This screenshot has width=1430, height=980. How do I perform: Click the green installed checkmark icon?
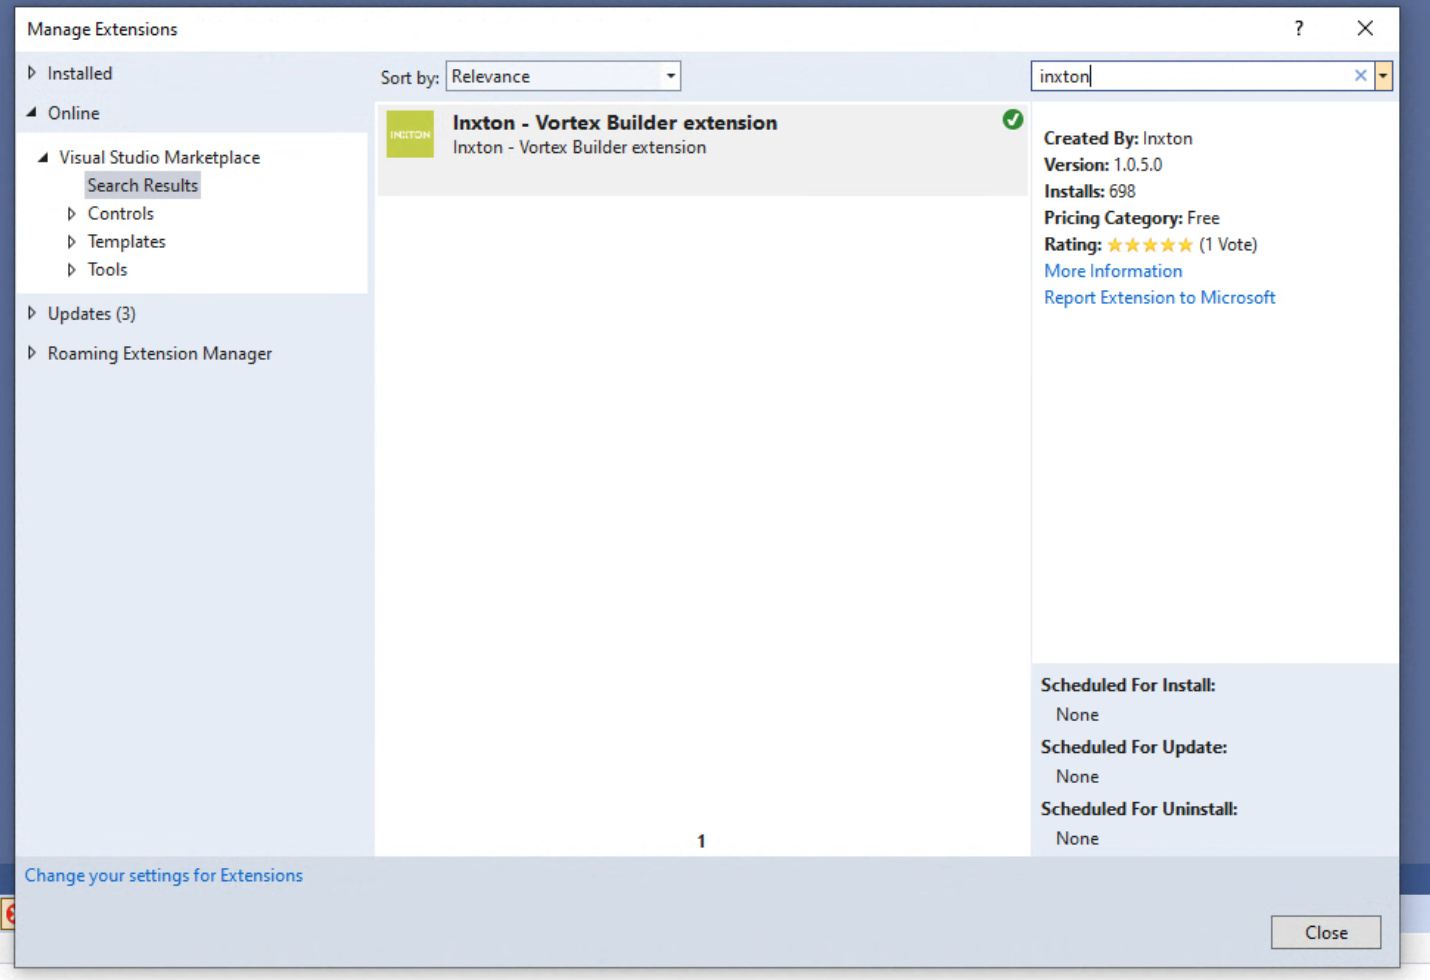1012,119
